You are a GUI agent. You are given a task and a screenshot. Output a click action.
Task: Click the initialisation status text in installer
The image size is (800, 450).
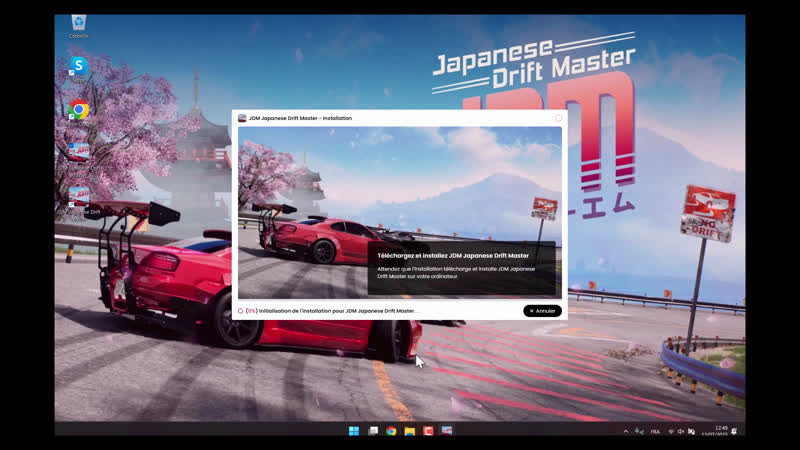[x=332, y=311]
